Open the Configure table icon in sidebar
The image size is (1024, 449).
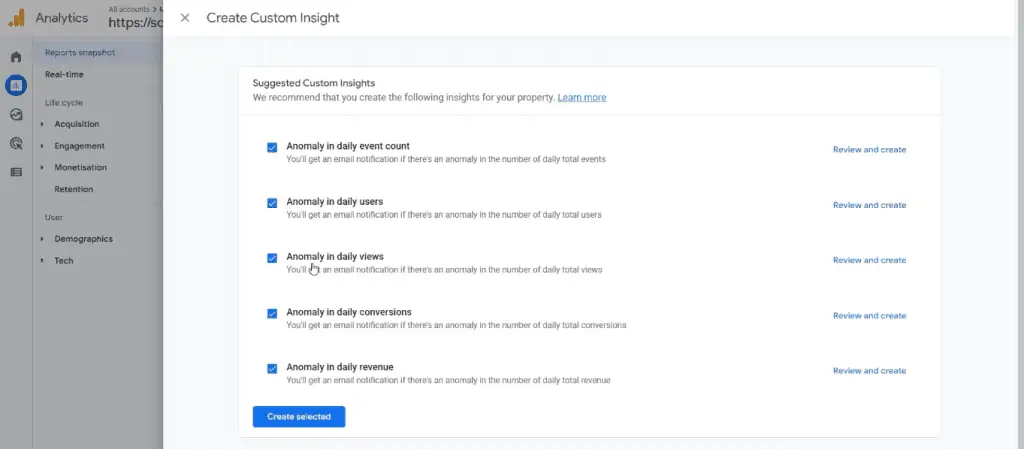[16, 172]
